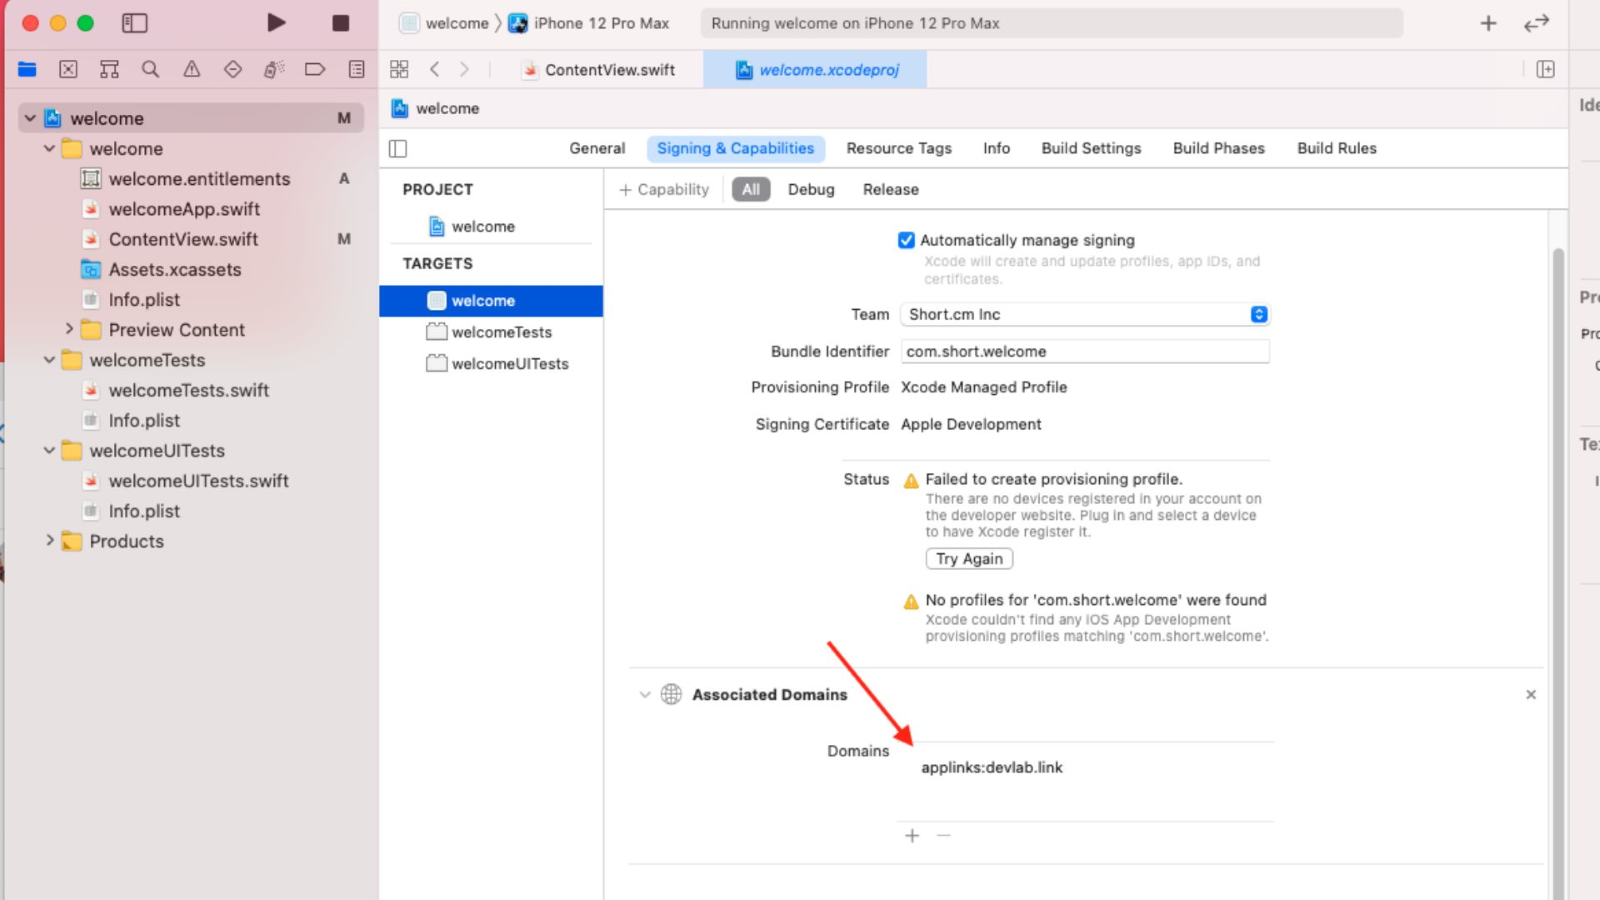Select the applinks:devlab.link domain entry

(x=991, y=767)
